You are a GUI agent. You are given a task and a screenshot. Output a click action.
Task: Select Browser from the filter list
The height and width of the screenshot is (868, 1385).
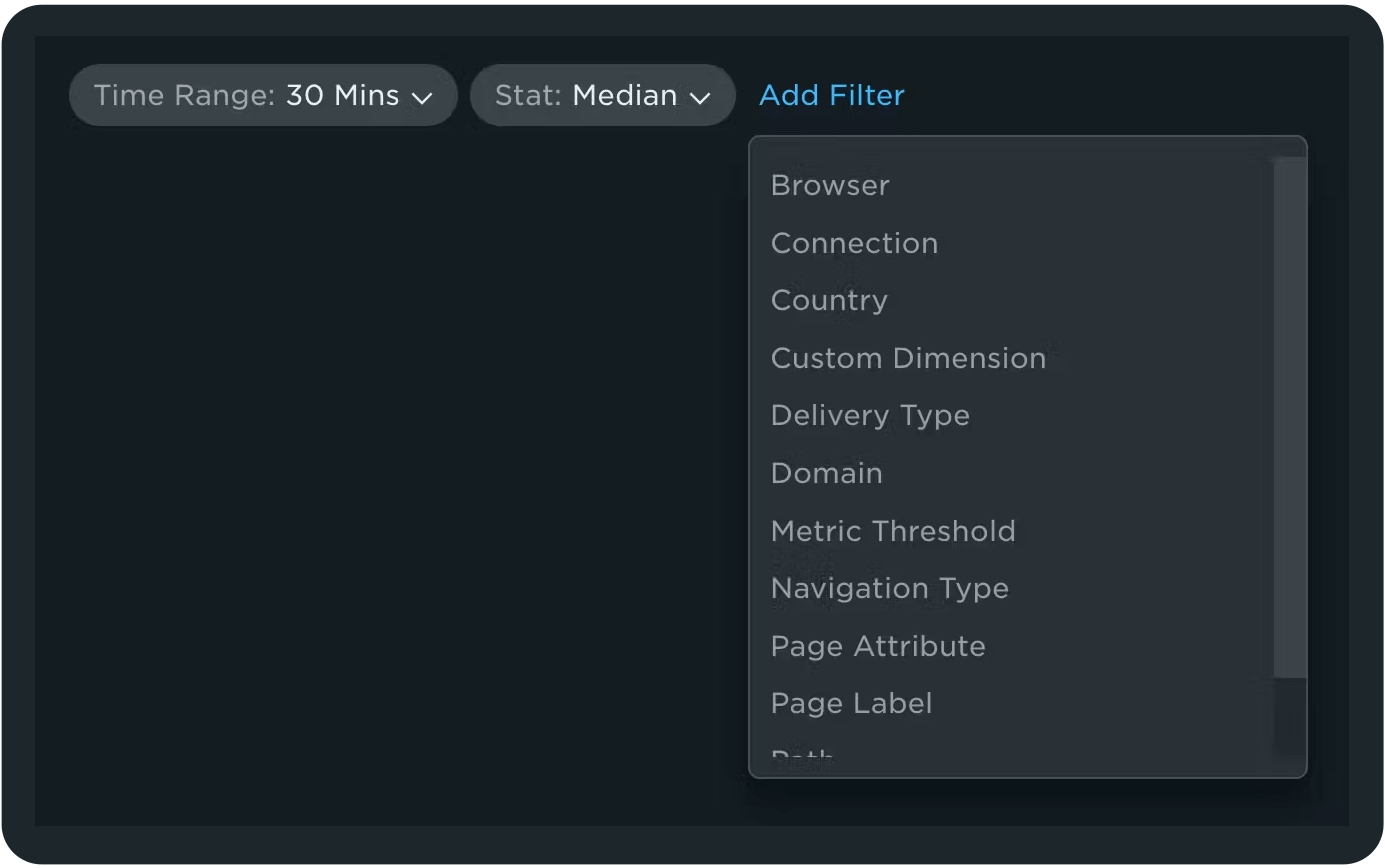tap(830, 186)
